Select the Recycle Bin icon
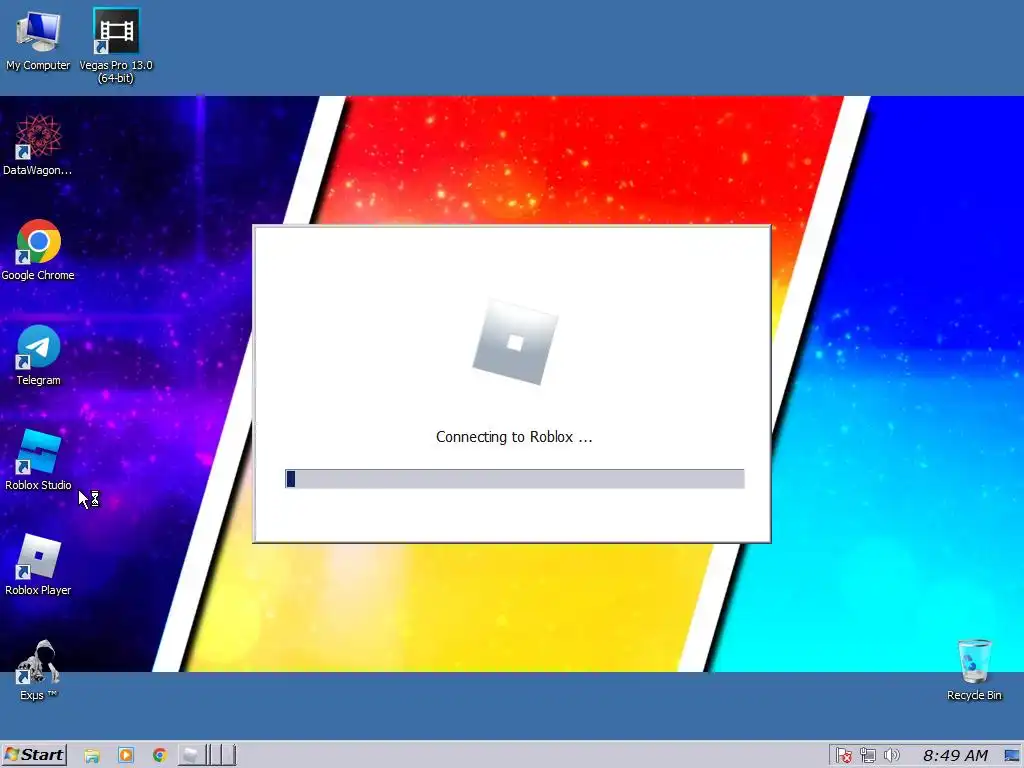The width and height of the screenshot is (1024, 768). tap(974, 670)
